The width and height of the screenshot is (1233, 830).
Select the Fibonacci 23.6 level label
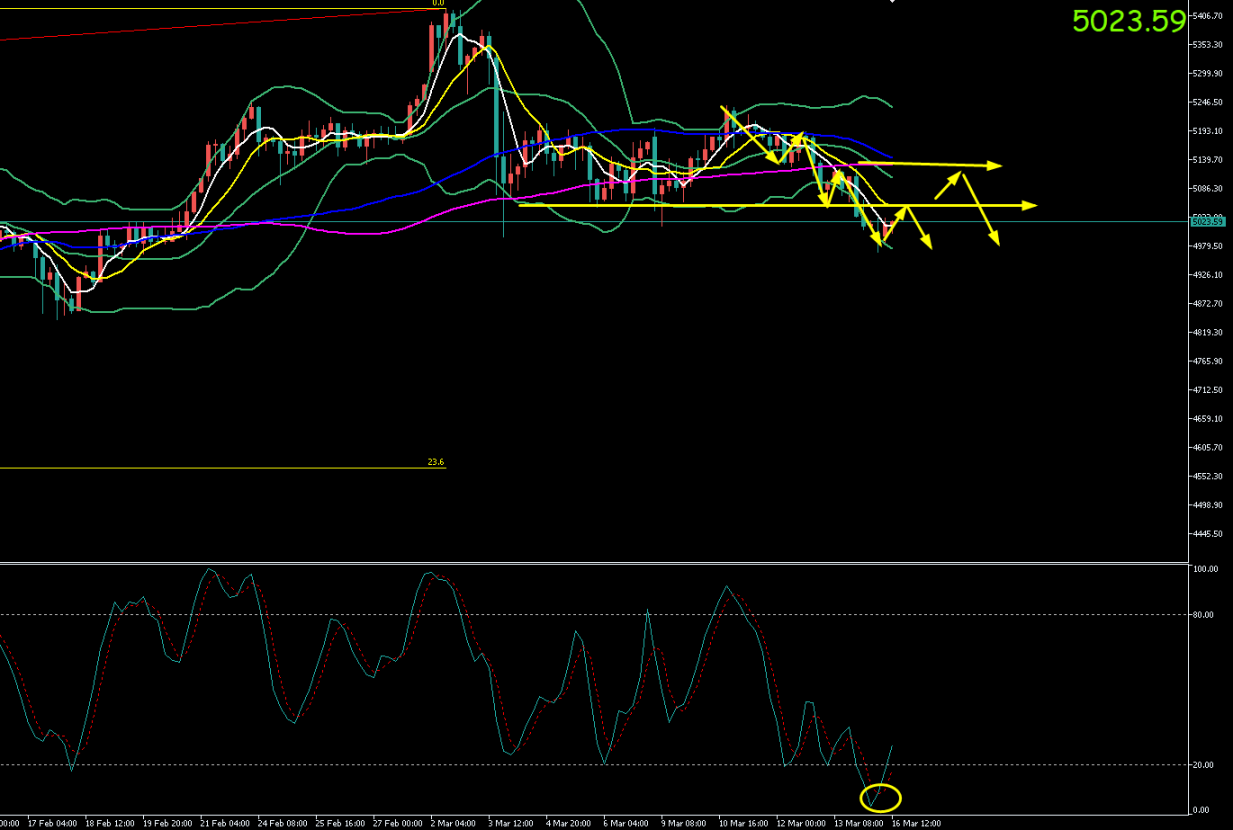pos(436,462)
